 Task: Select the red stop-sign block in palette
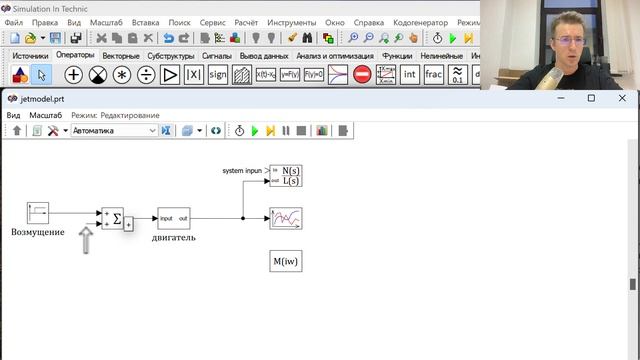pos(362,75)
